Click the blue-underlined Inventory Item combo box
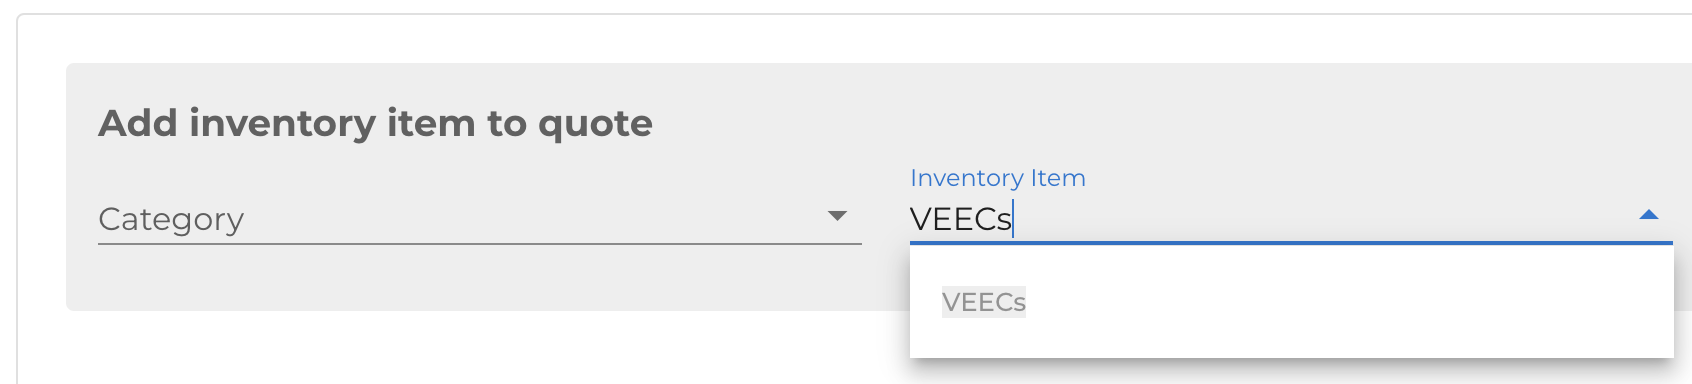The height and width of the screenshot is (384, 1692). (x=1291, y=218)
